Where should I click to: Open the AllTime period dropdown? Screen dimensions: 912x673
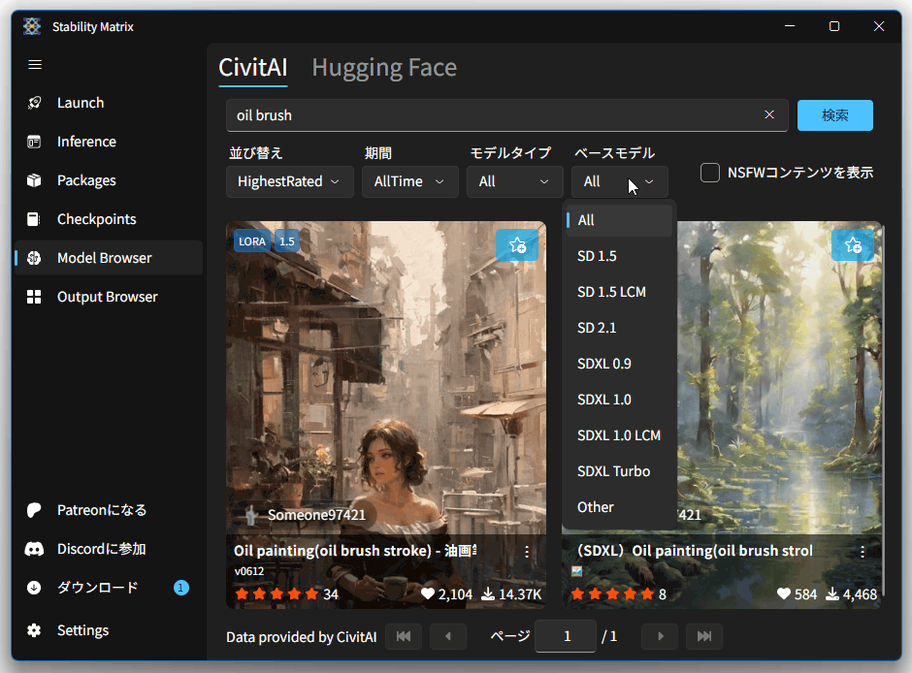point(410,182)
